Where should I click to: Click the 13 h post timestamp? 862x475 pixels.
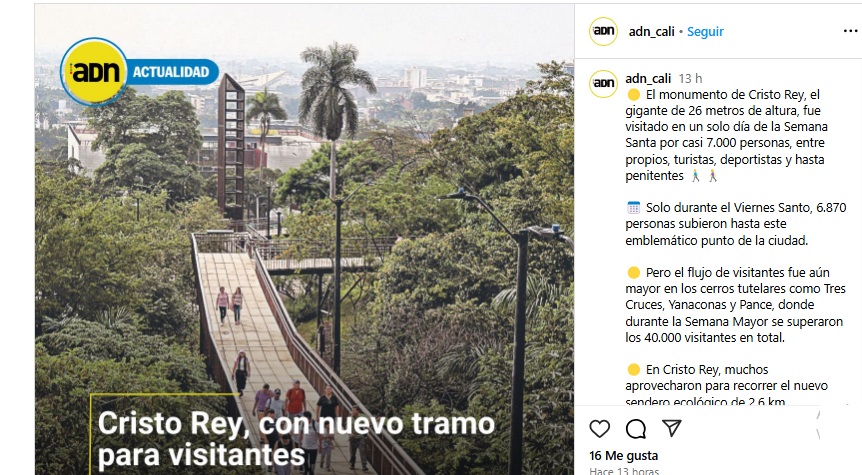(690, 79)
